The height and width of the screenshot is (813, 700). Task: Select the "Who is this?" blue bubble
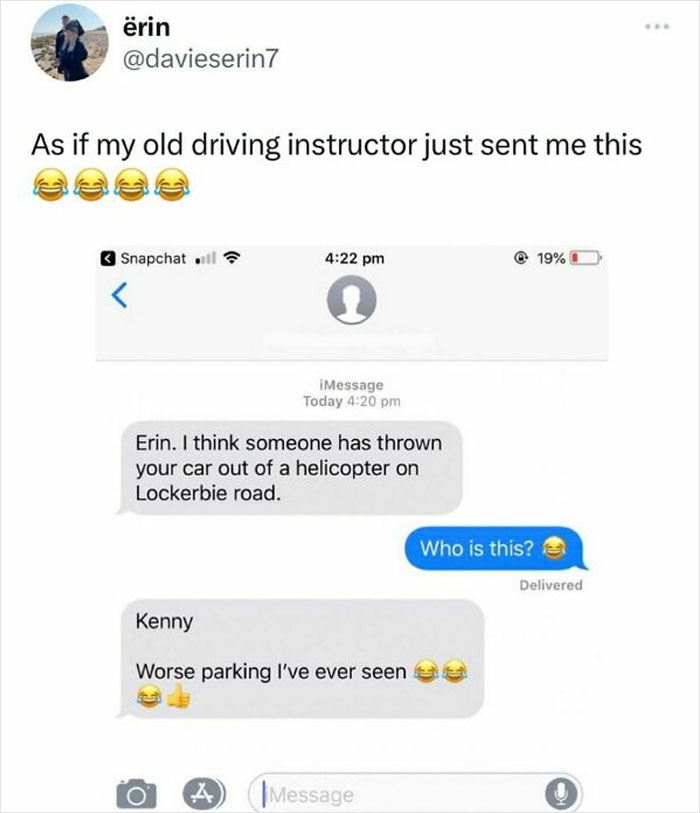click(x=495, y=549)
